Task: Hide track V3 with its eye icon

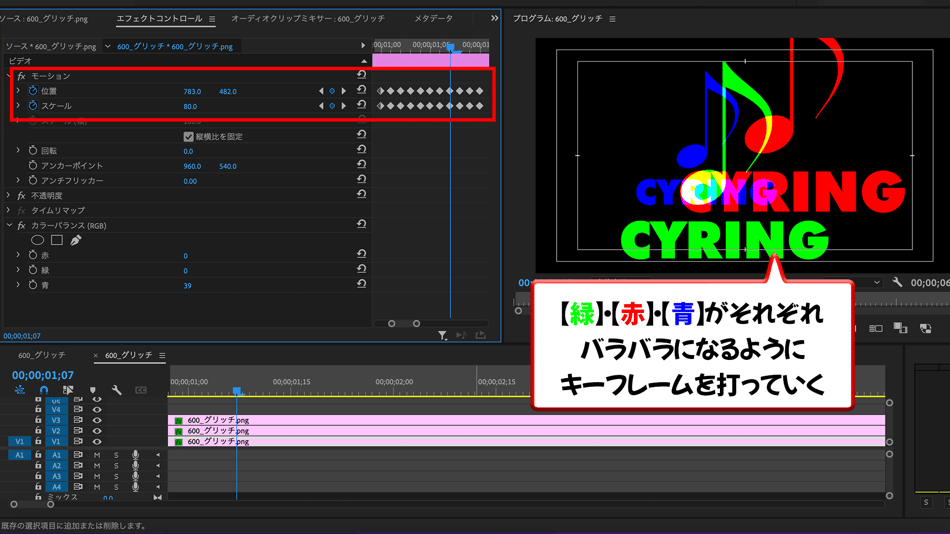Action: (97, 420)
